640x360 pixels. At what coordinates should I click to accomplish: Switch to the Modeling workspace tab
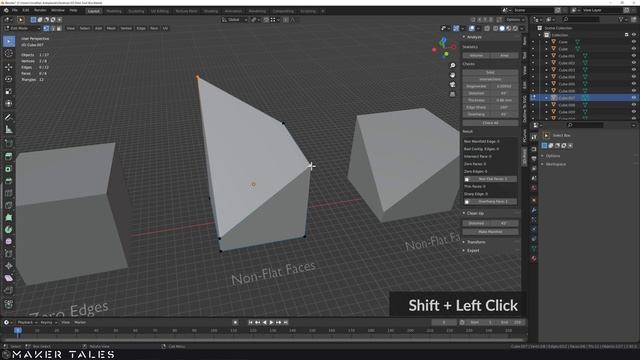tap(114, 11)
